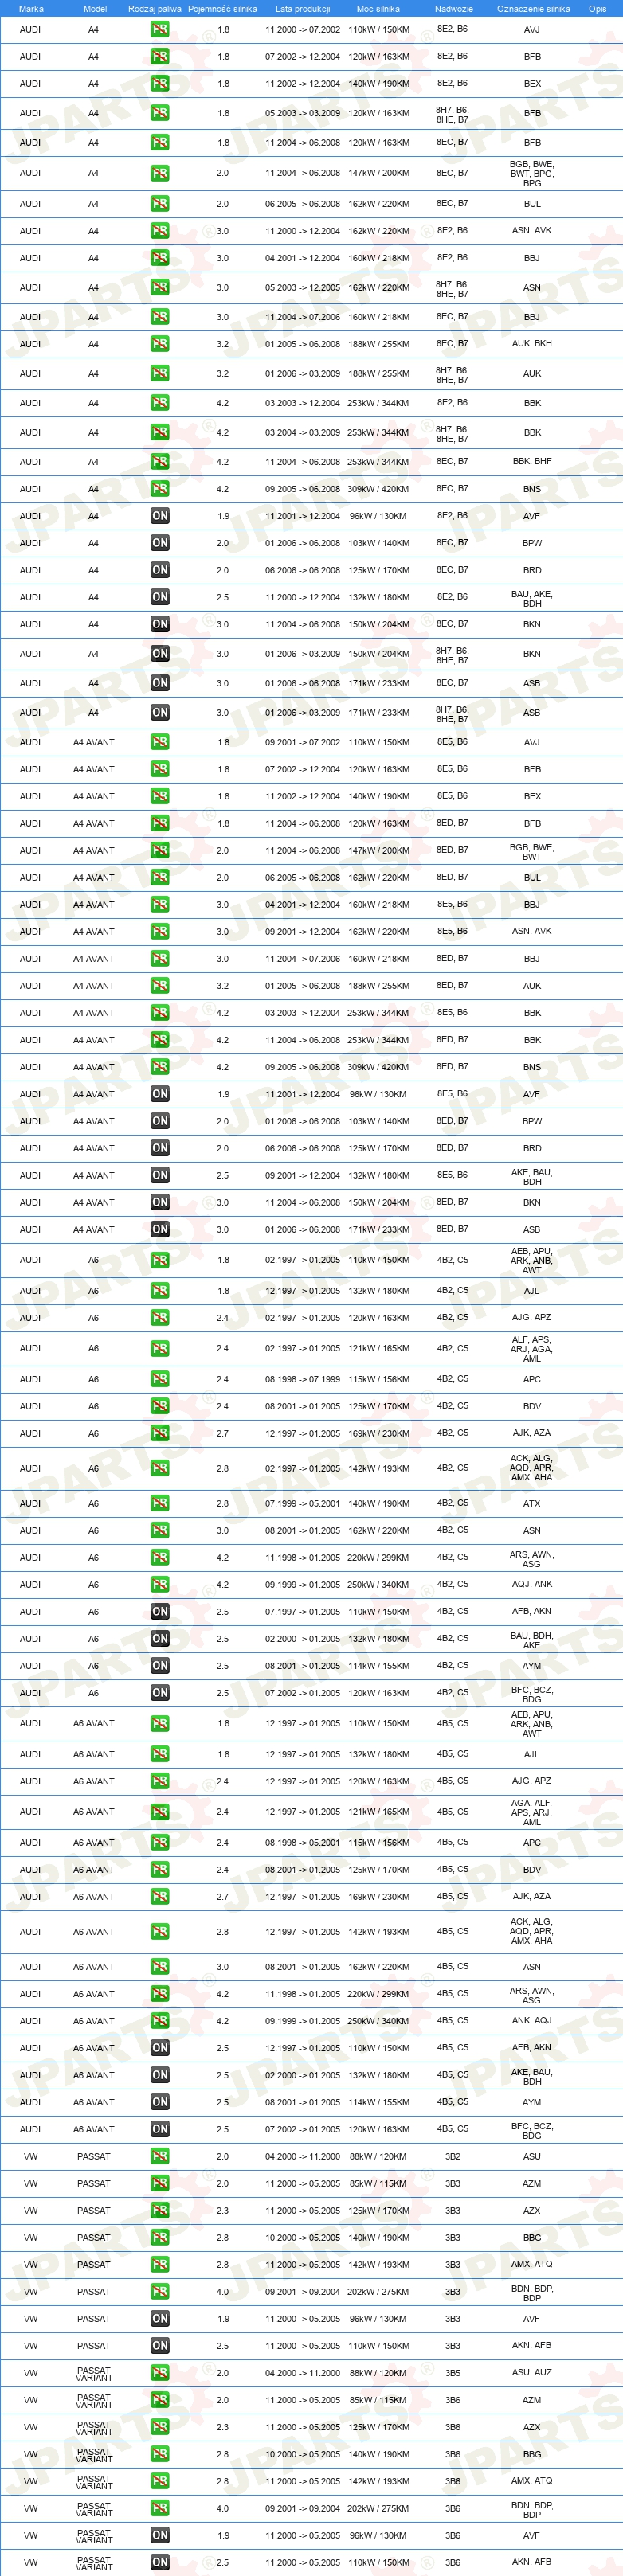Screen dimensions: 623x2576
Task: Click 'AMX, ATQ' in PASSAT 3B3 row
Action: click(x=532, y=2264)
